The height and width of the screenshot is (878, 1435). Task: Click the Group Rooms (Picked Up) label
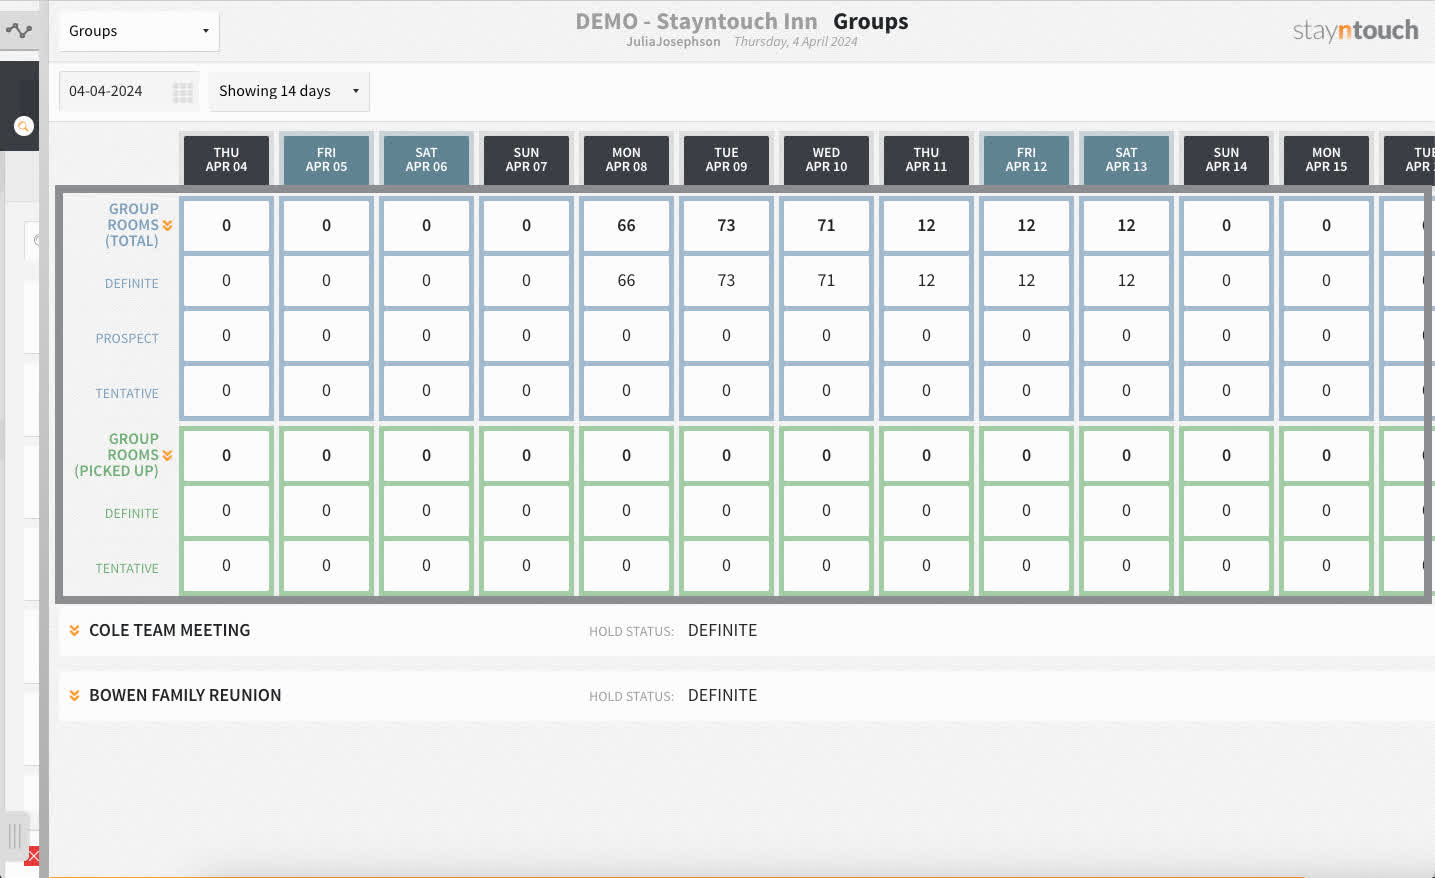[x=117, y=455]
